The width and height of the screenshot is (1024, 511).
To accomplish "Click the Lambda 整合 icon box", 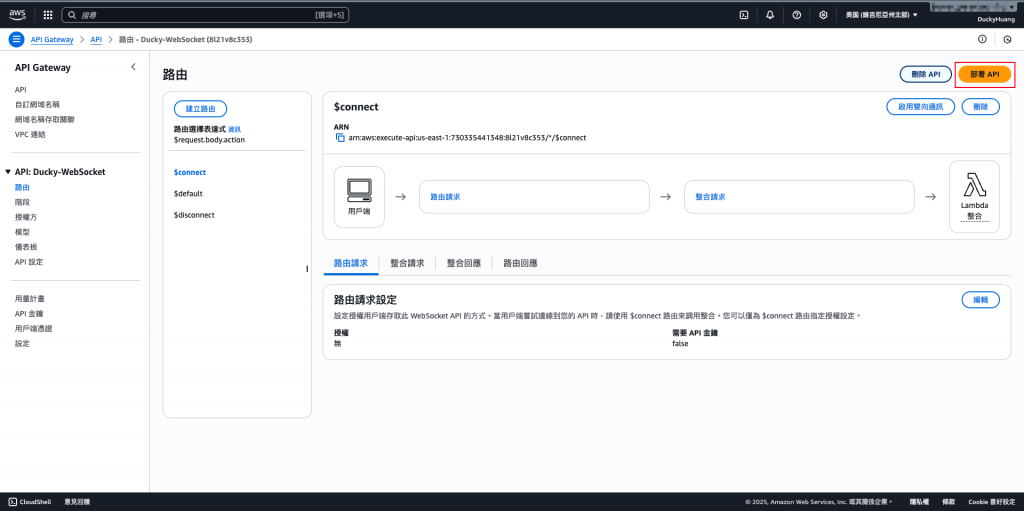I will [974, 197].
